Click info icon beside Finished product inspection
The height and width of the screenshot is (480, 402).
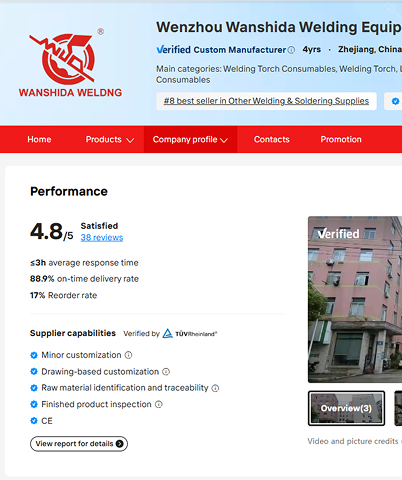click(x=159, y=404)
